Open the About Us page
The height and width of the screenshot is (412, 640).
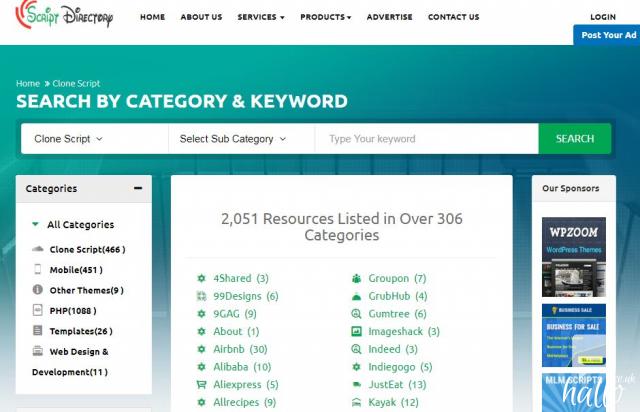tap(201, 17)
